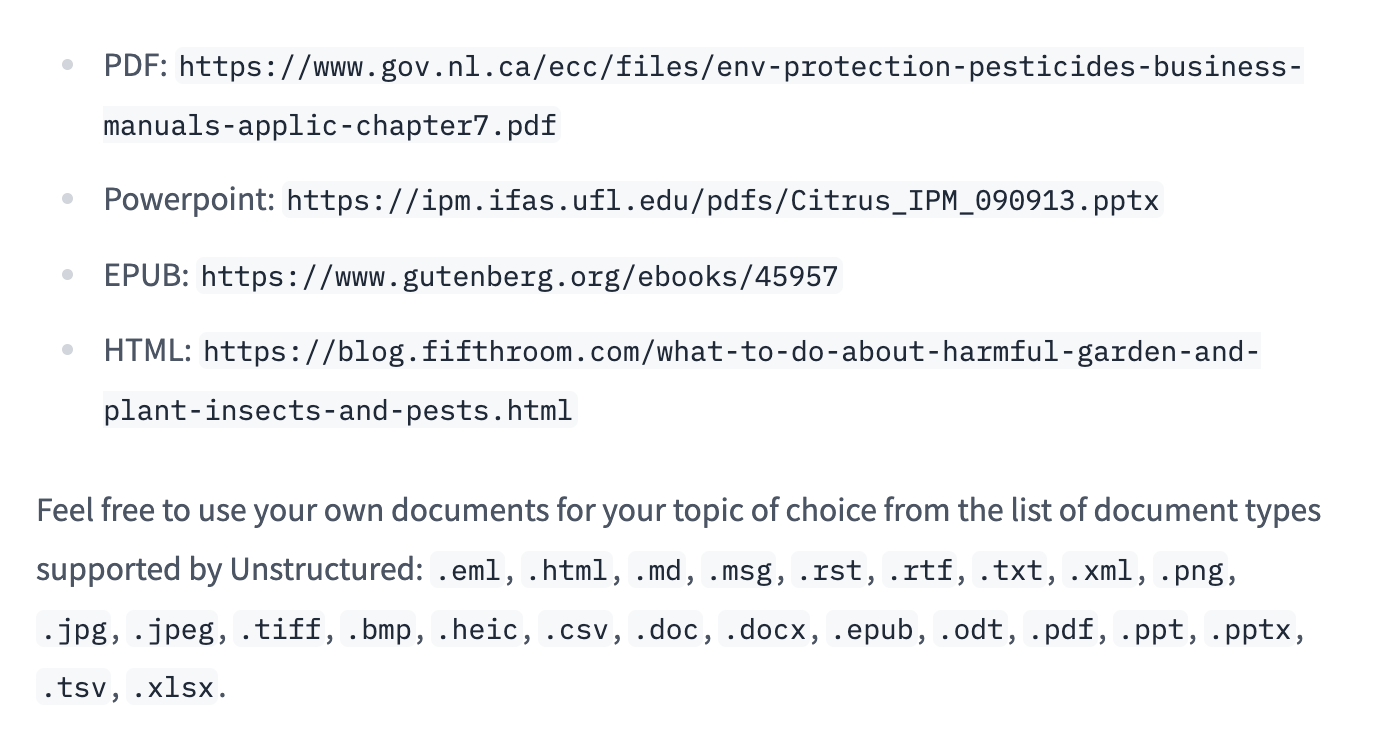Click the .tiff extension tag
Image resolution: width=1380 pixels, height=750 pixels.
(x=283, y=631)
